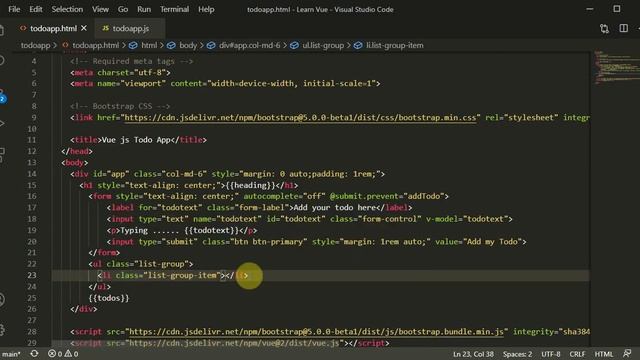Click the main* branch in status bar
The image size is (640, 360).
click(x=11, y=354)
